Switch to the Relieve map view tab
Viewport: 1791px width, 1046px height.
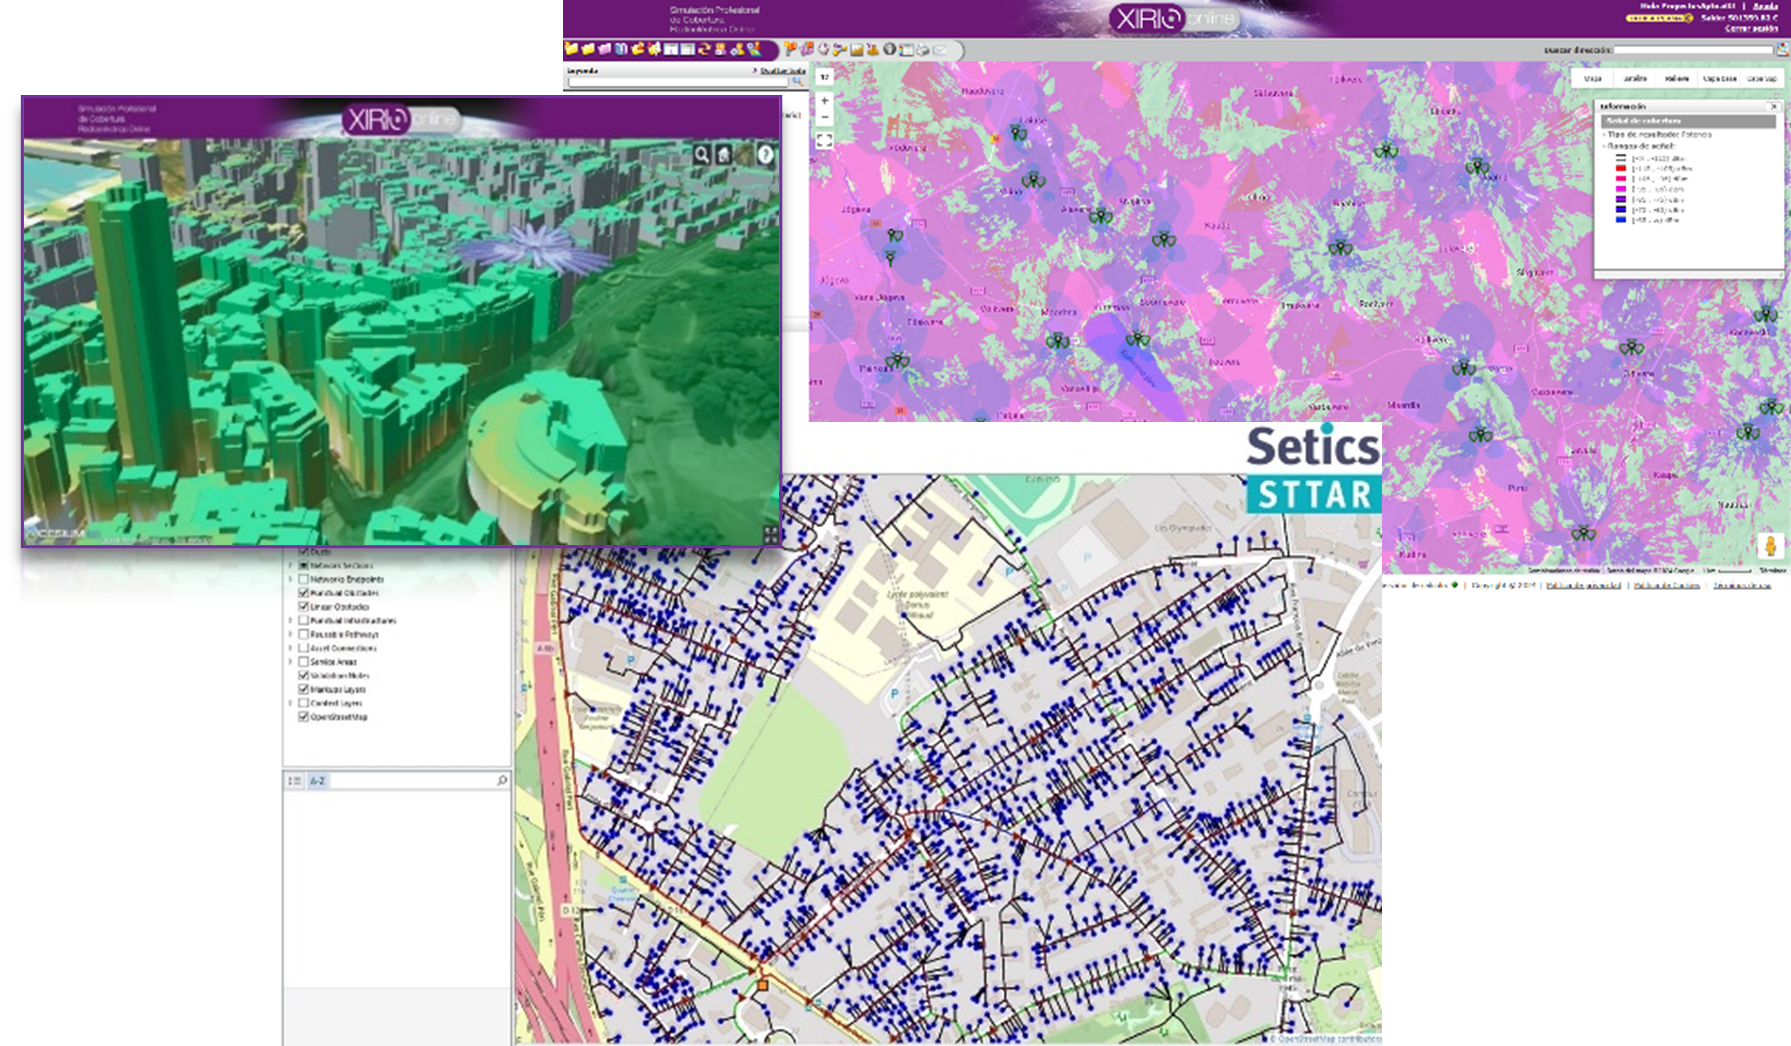[x=1677, y=78]
